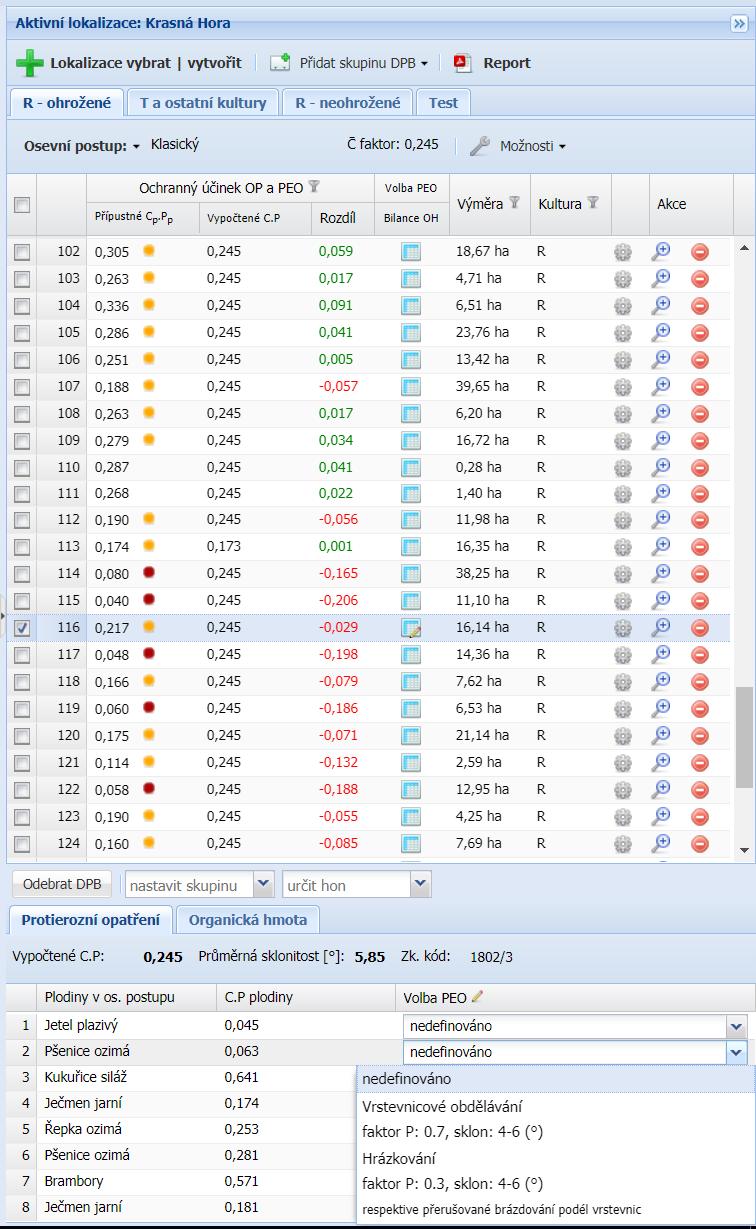Click Lokalizace vybrat | vytvořit text

(146, 63)
